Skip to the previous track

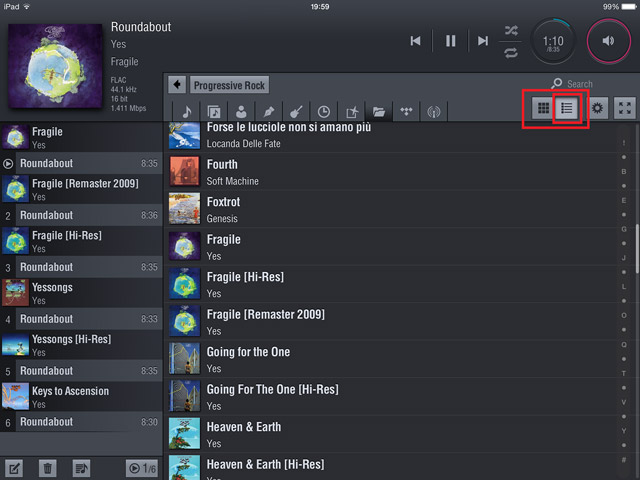(x=415, y=41)
